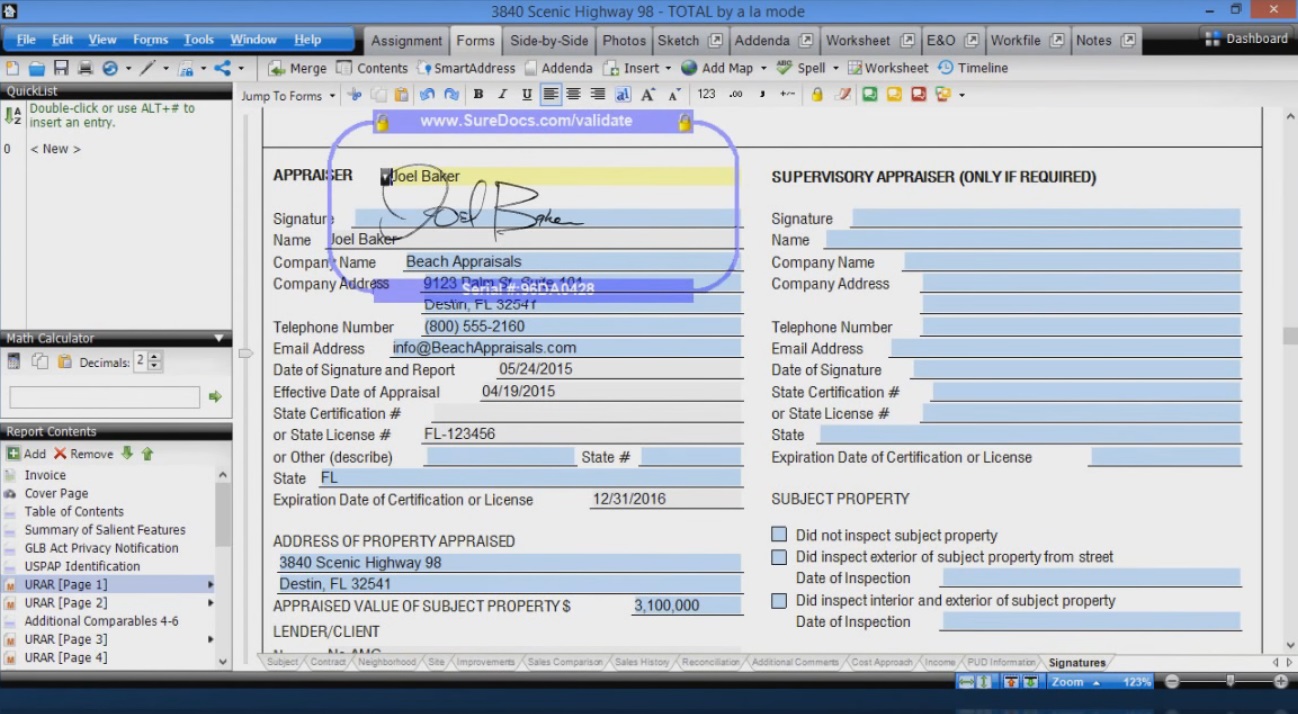Click the yellow comment bubble icon
Image resolution: width=1298 pixels, height=714 pixels.
(894, 95)
